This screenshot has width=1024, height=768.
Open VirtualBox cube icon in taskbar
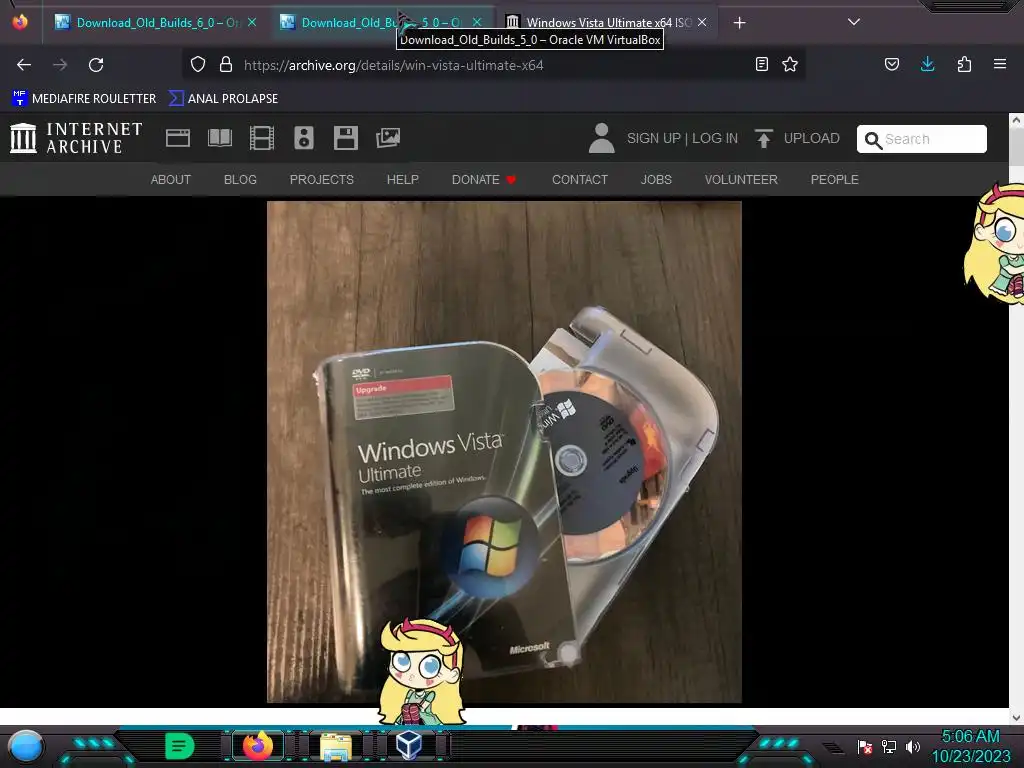pyautogui.click(x=409, y=745)
